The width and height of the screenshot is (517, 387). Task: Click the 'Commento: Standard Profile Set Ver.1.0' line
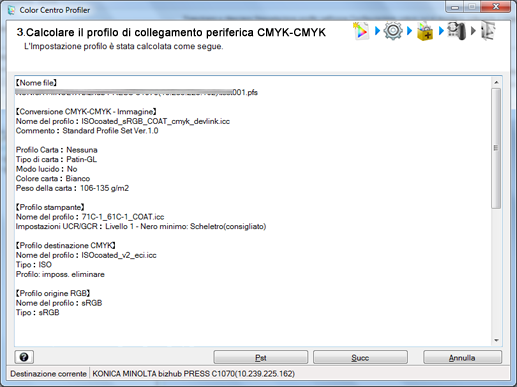(87, 131)
